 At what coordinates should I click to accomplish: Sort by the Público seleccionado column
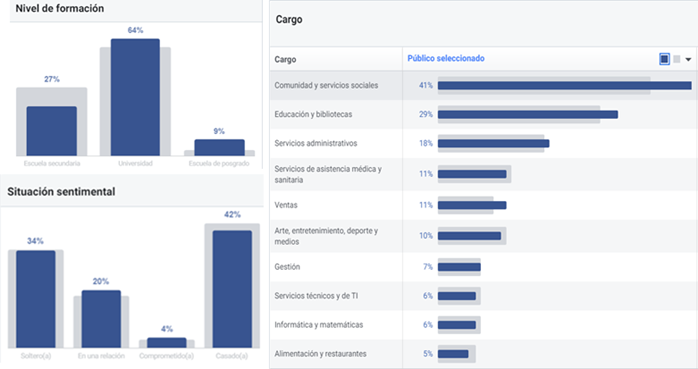[x=446, y=58]
